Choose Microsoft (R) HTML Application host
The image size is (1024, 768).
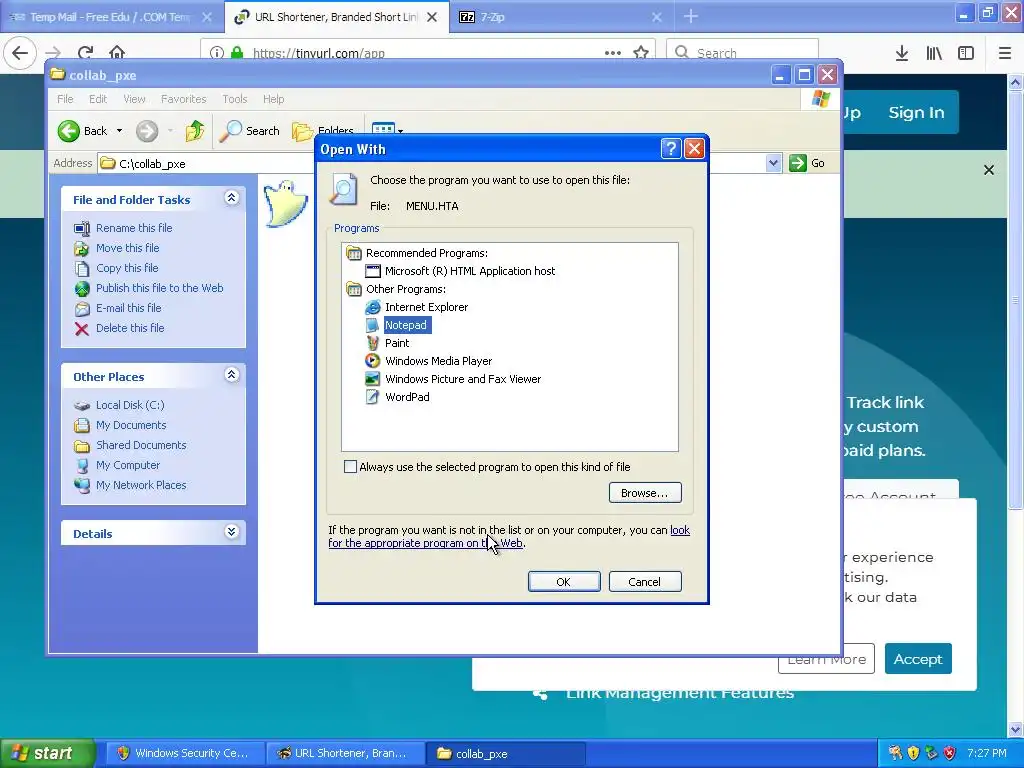click(x=470, y=271)
